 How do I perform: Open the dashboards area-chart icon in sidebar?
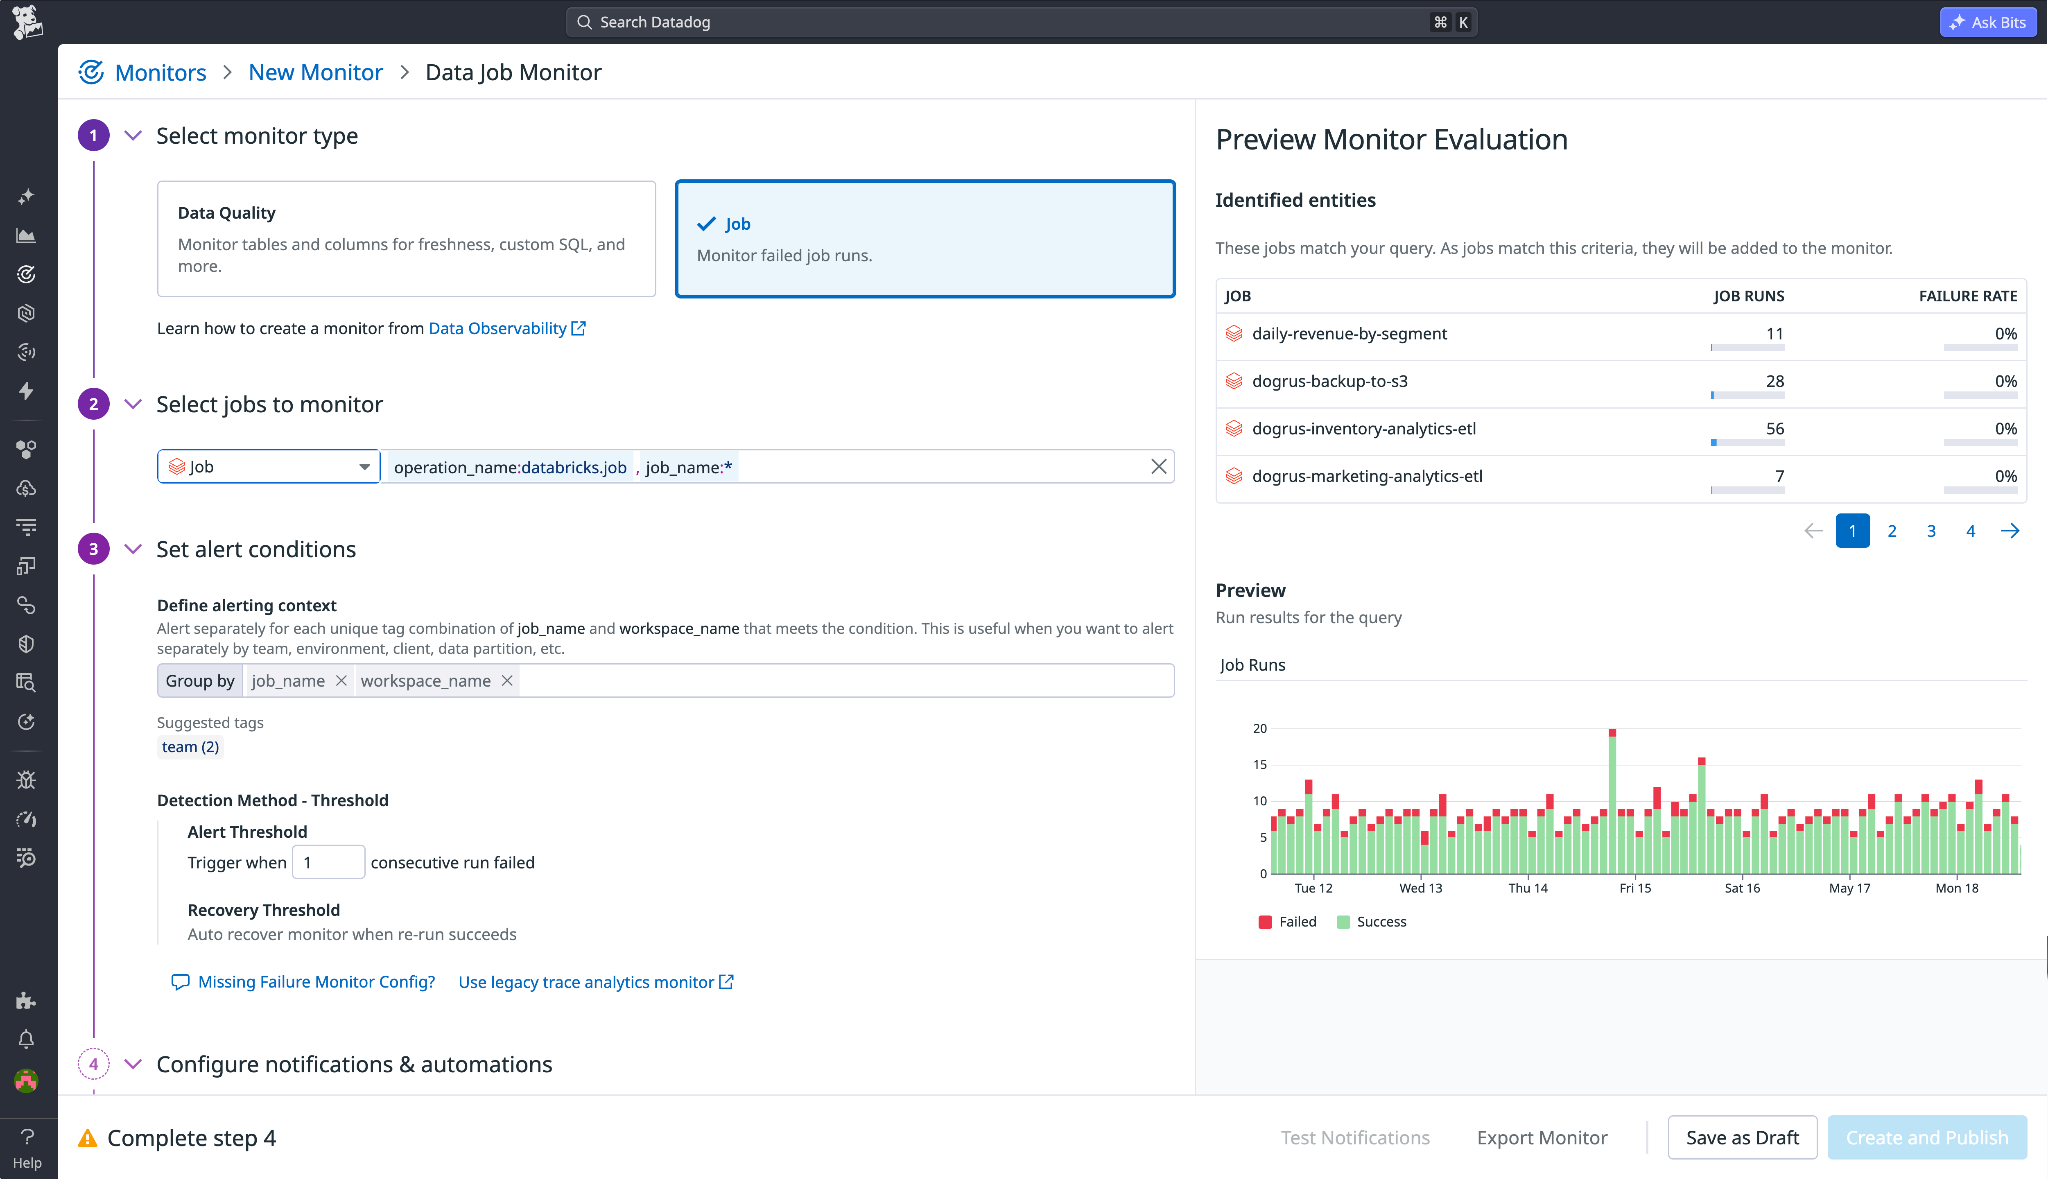pyautogui.click(x=26, y=236)
